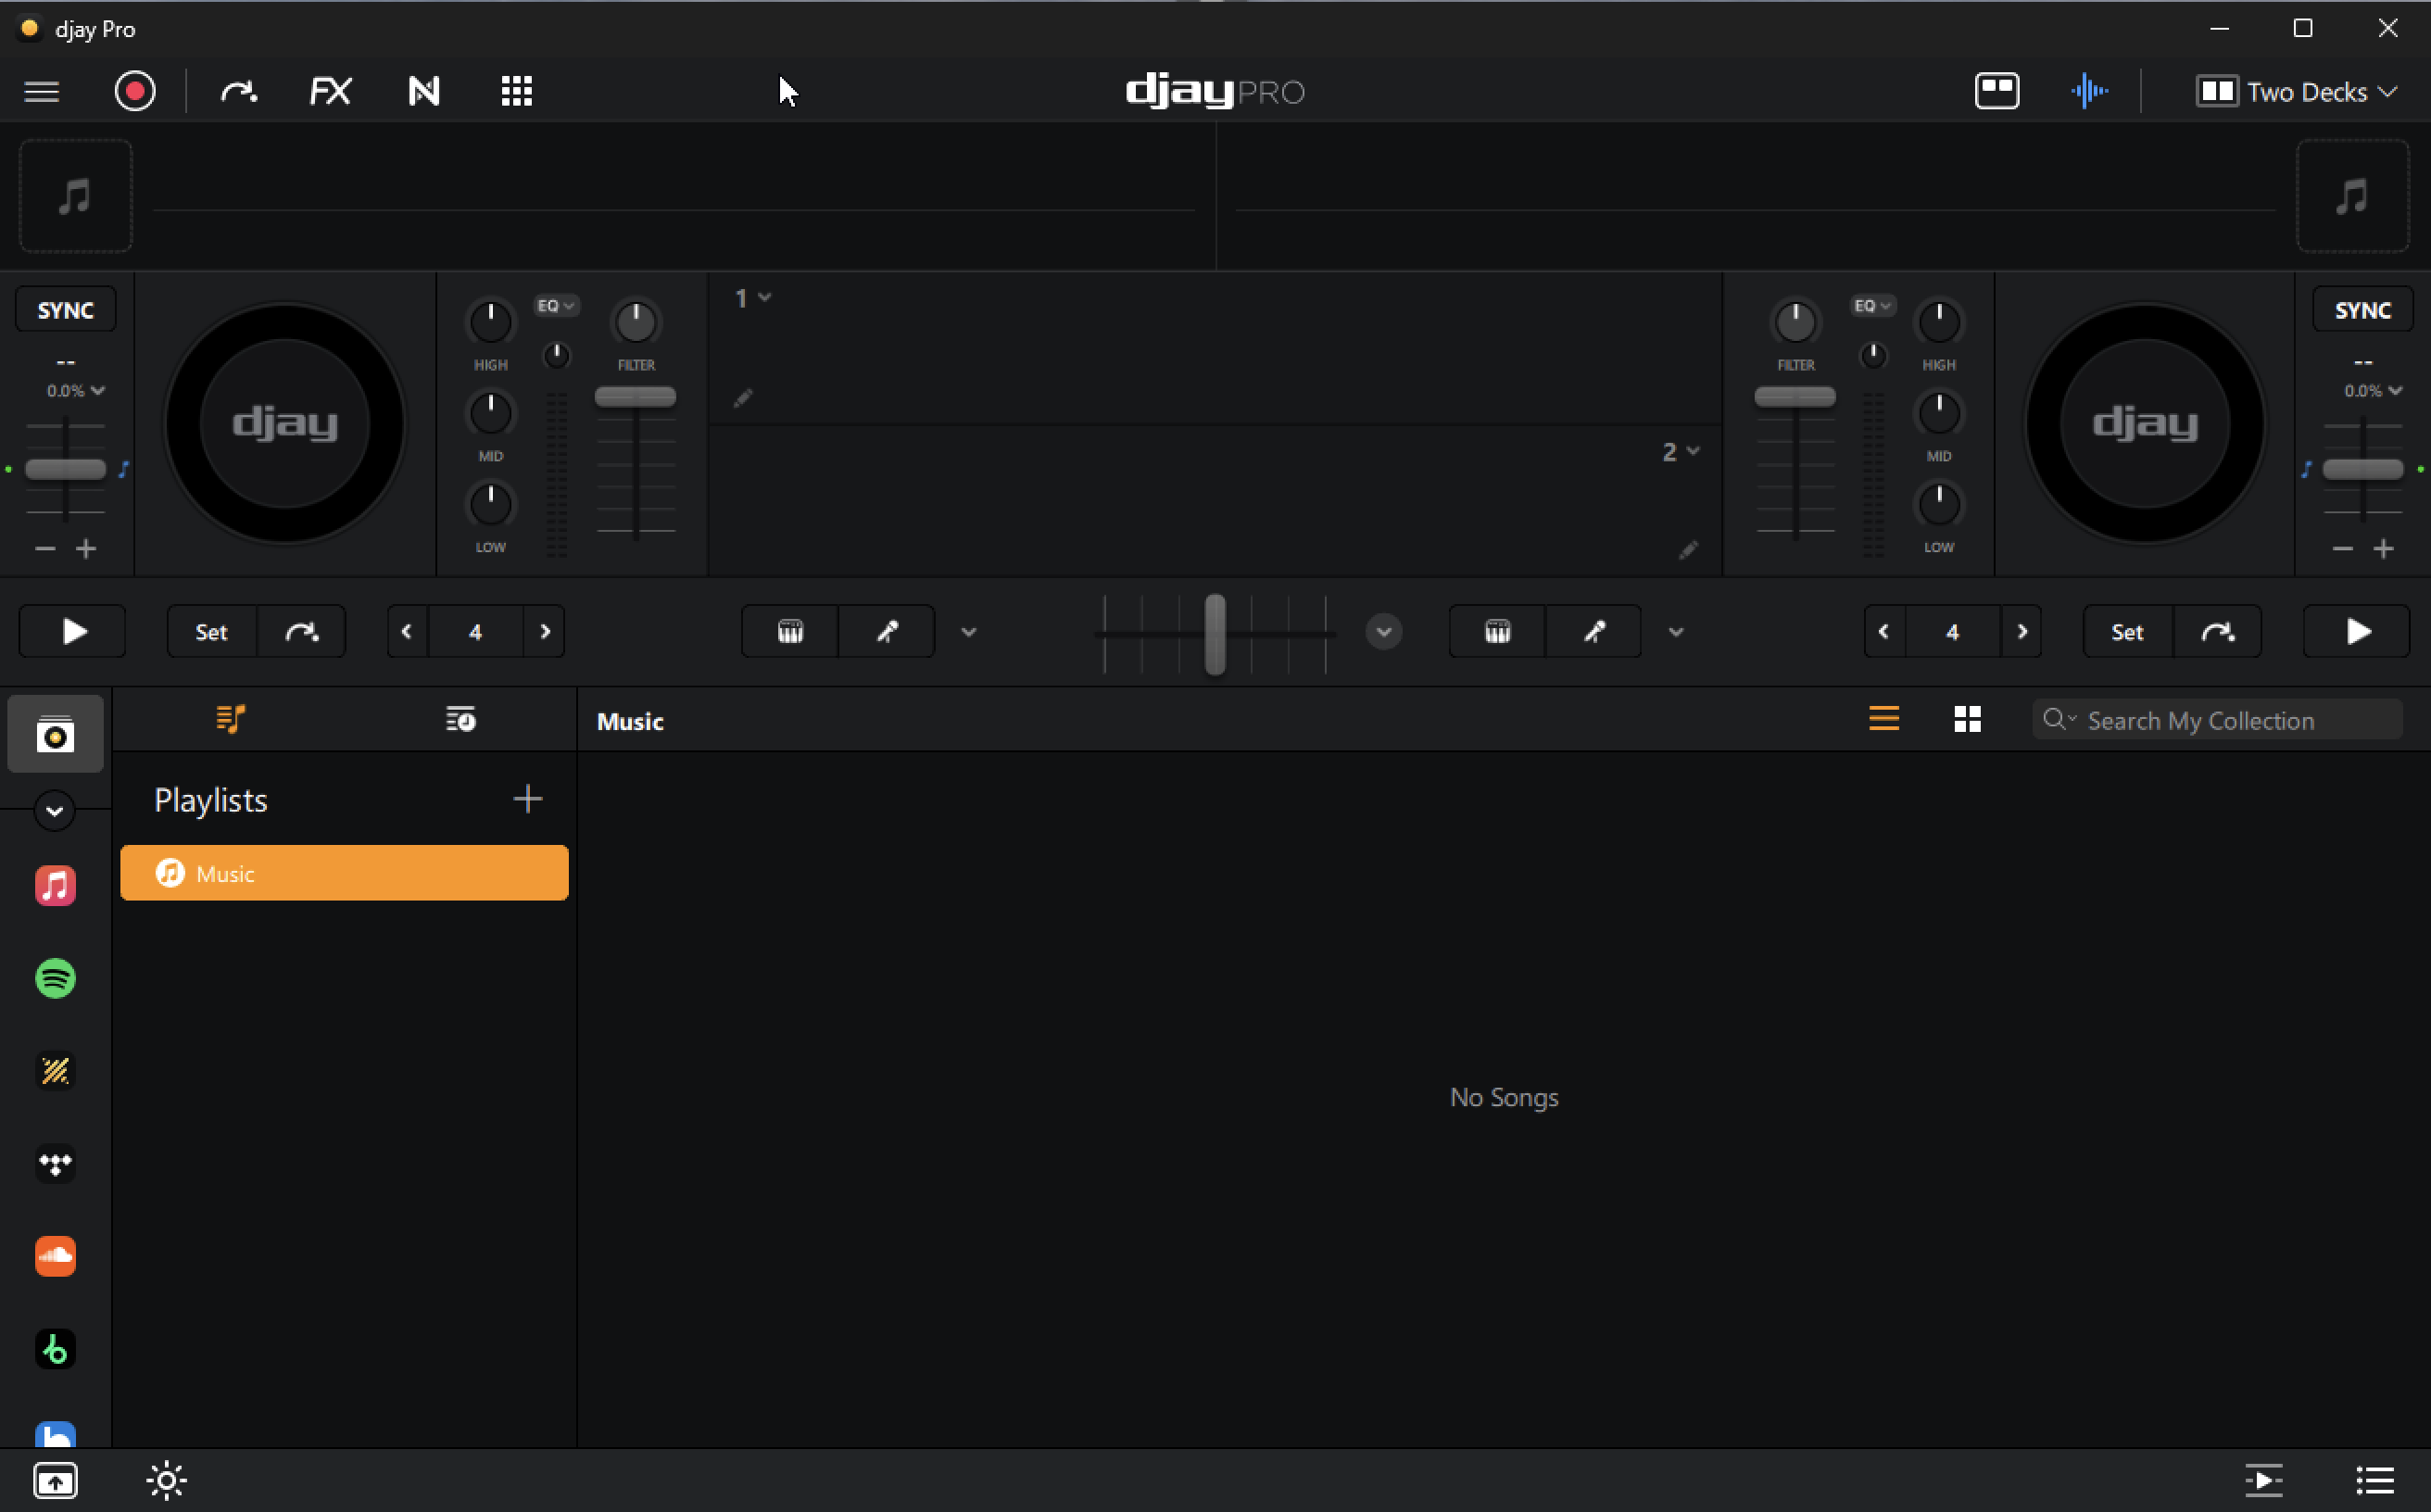Viewport: 2431px width, 1512px height.
Task: Open the sampler grid from the toolbar
Action: point(517,91)
